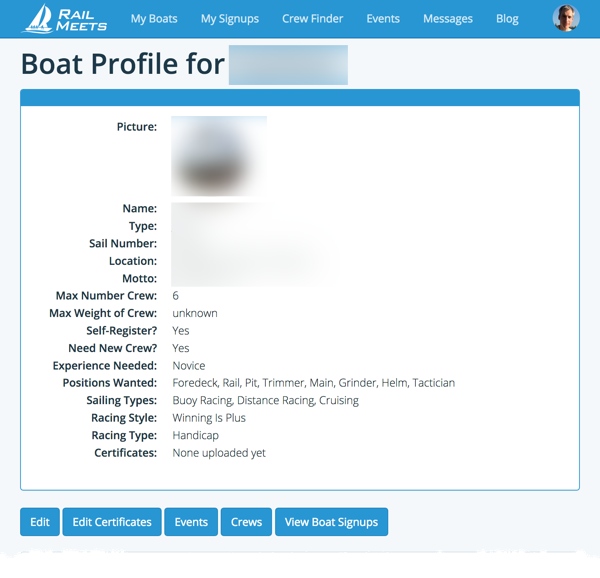Click the Positions Wanted list text
This screenshot has height=578, width=600.
313,383
